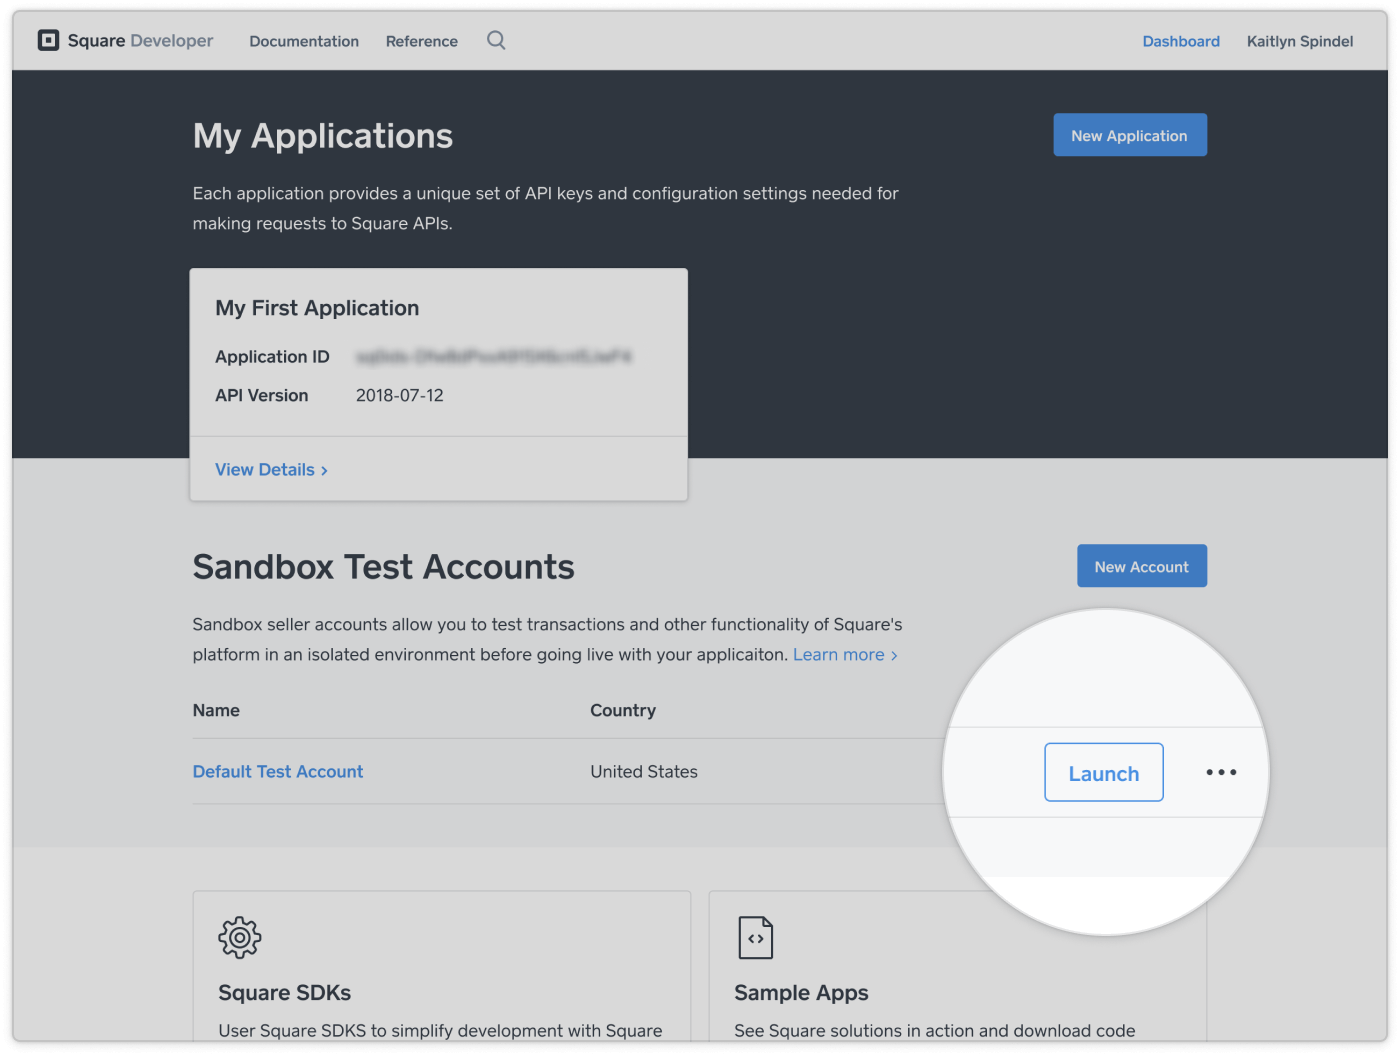
Task: Click the Name column header
Action: (x=216, y=710)
